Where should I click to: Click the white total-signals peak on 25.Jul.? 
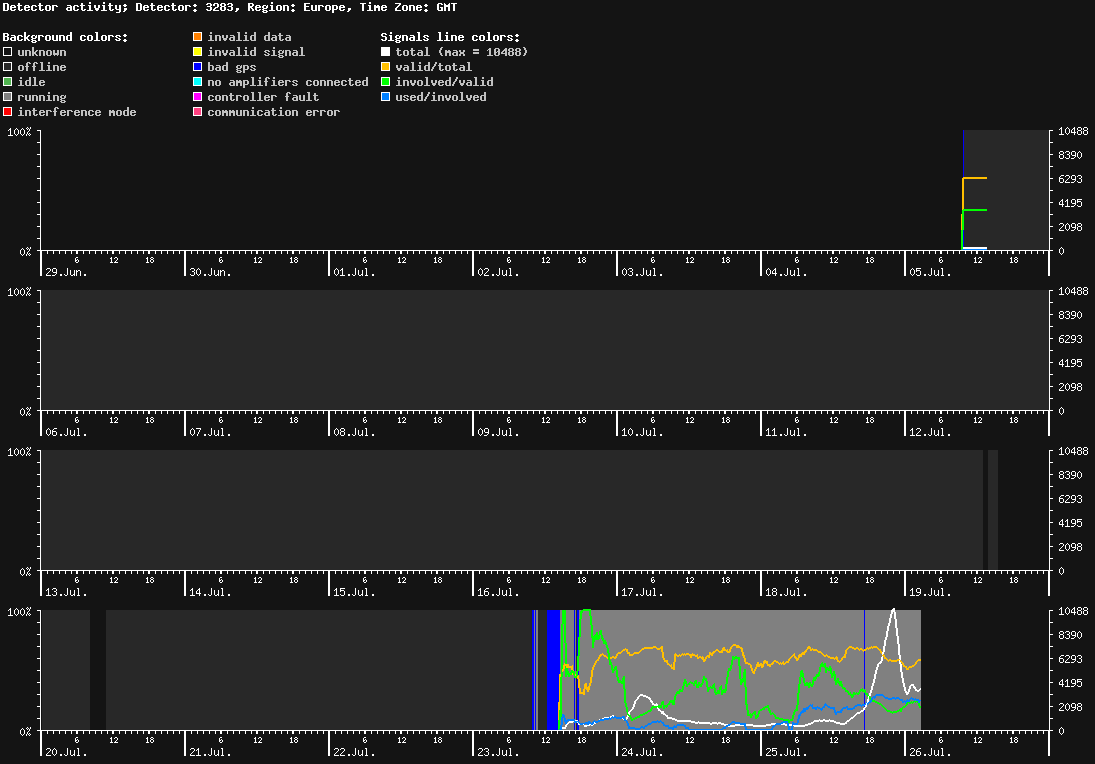coord(893,612)
